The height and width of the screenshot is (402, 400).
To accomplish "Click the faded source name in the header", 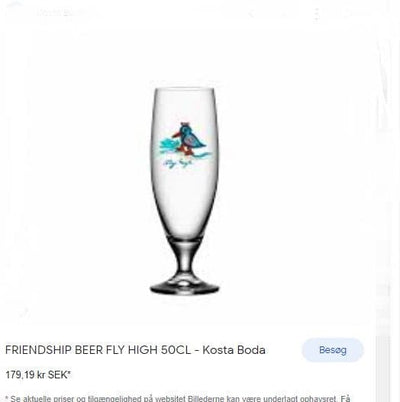I will (x=62, y=13).
